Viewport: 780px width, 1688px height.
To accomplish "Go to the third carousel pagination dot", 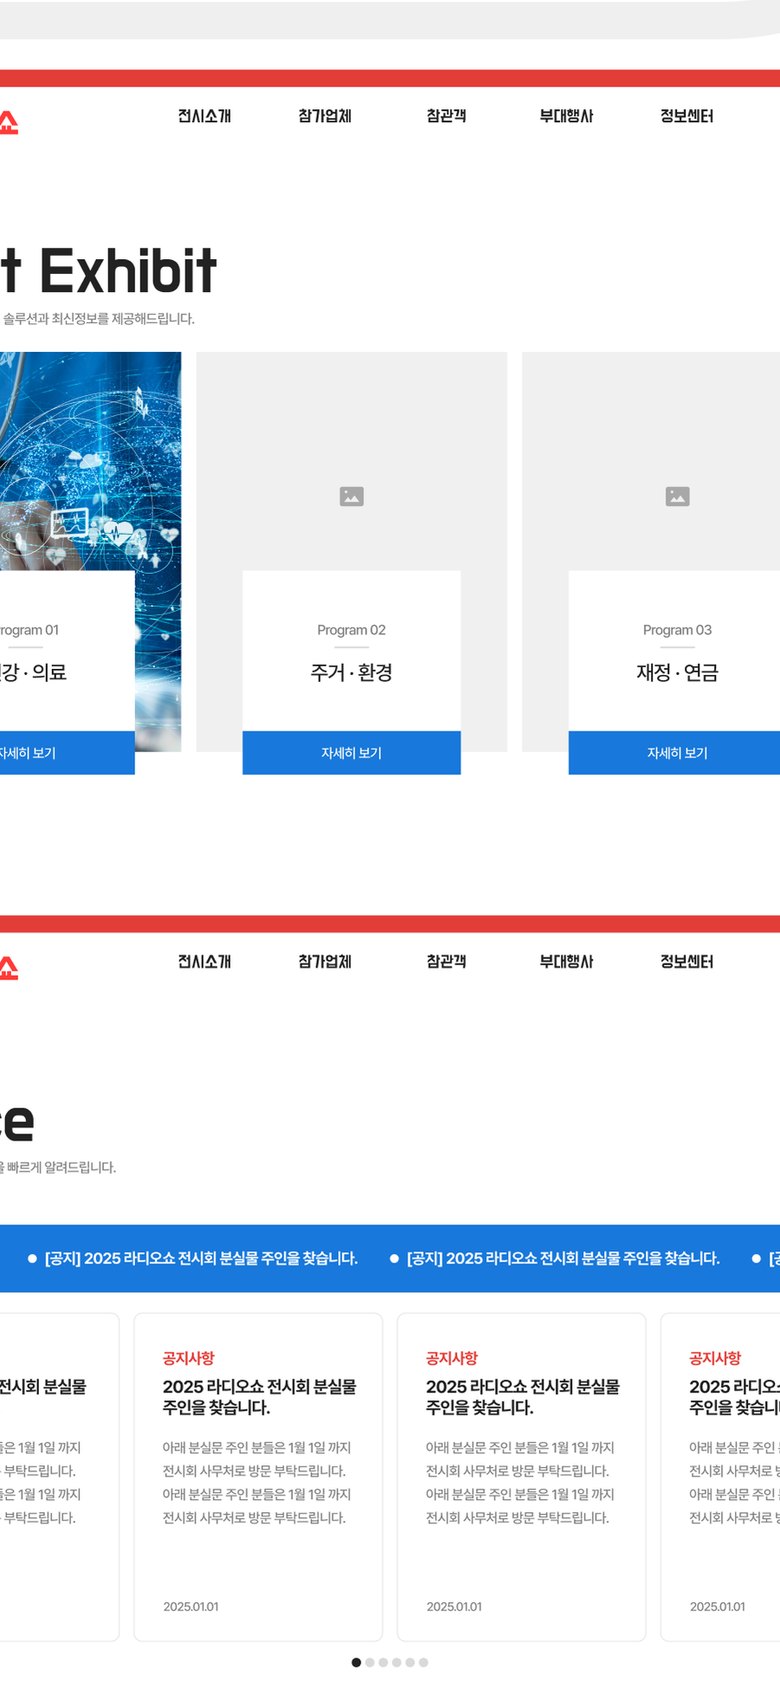I will (x=383, y=1662).
